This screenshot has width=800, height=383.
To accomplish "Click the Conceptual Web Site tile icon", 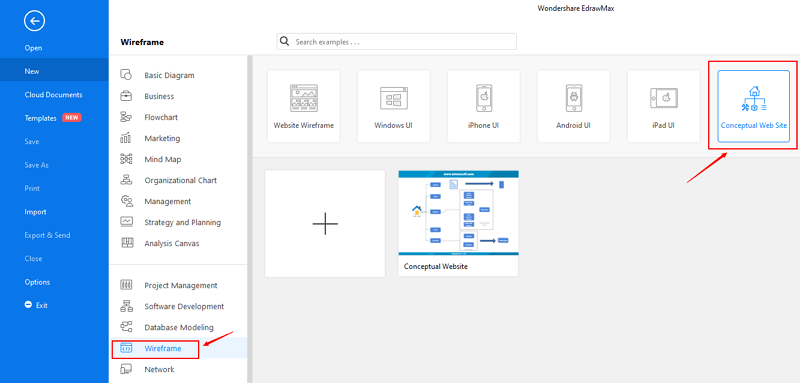I will tap(754, 98).
